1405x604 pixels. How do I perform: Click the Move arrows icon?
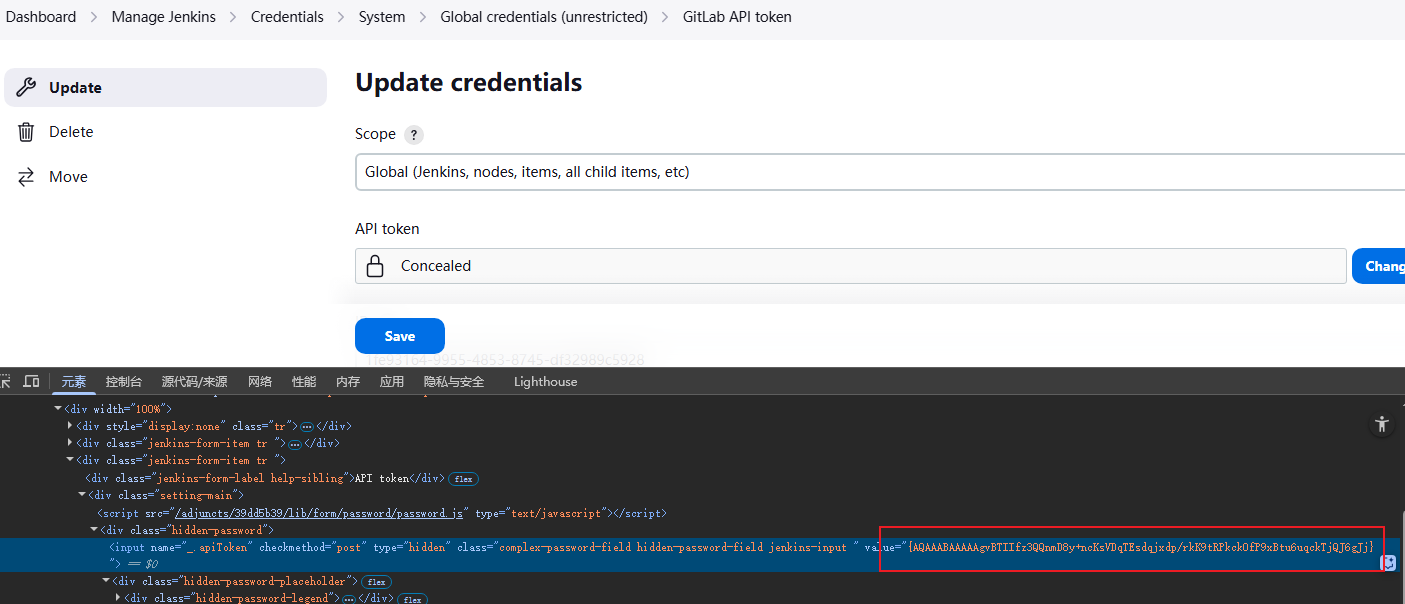[x=27, y=177]
